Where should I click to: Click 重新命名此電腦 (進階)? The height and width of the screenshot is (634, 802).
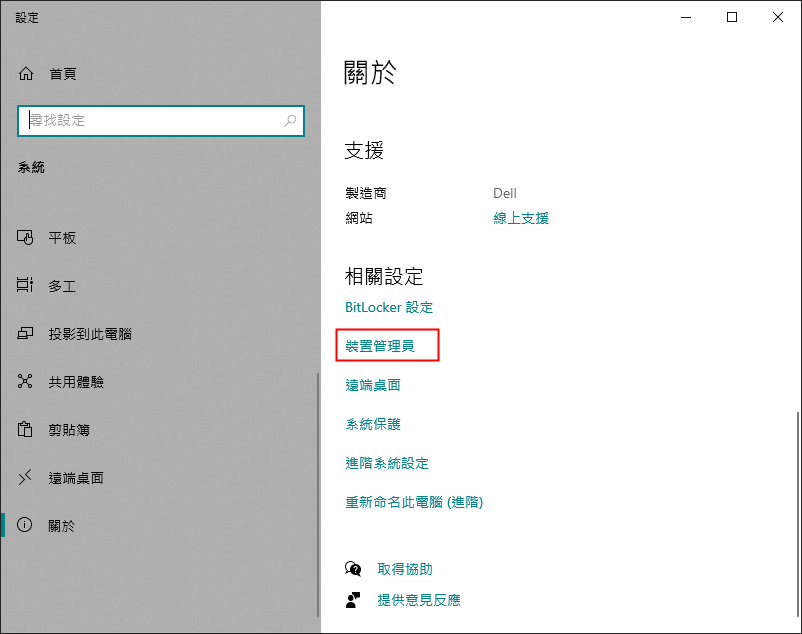(413, 501)
